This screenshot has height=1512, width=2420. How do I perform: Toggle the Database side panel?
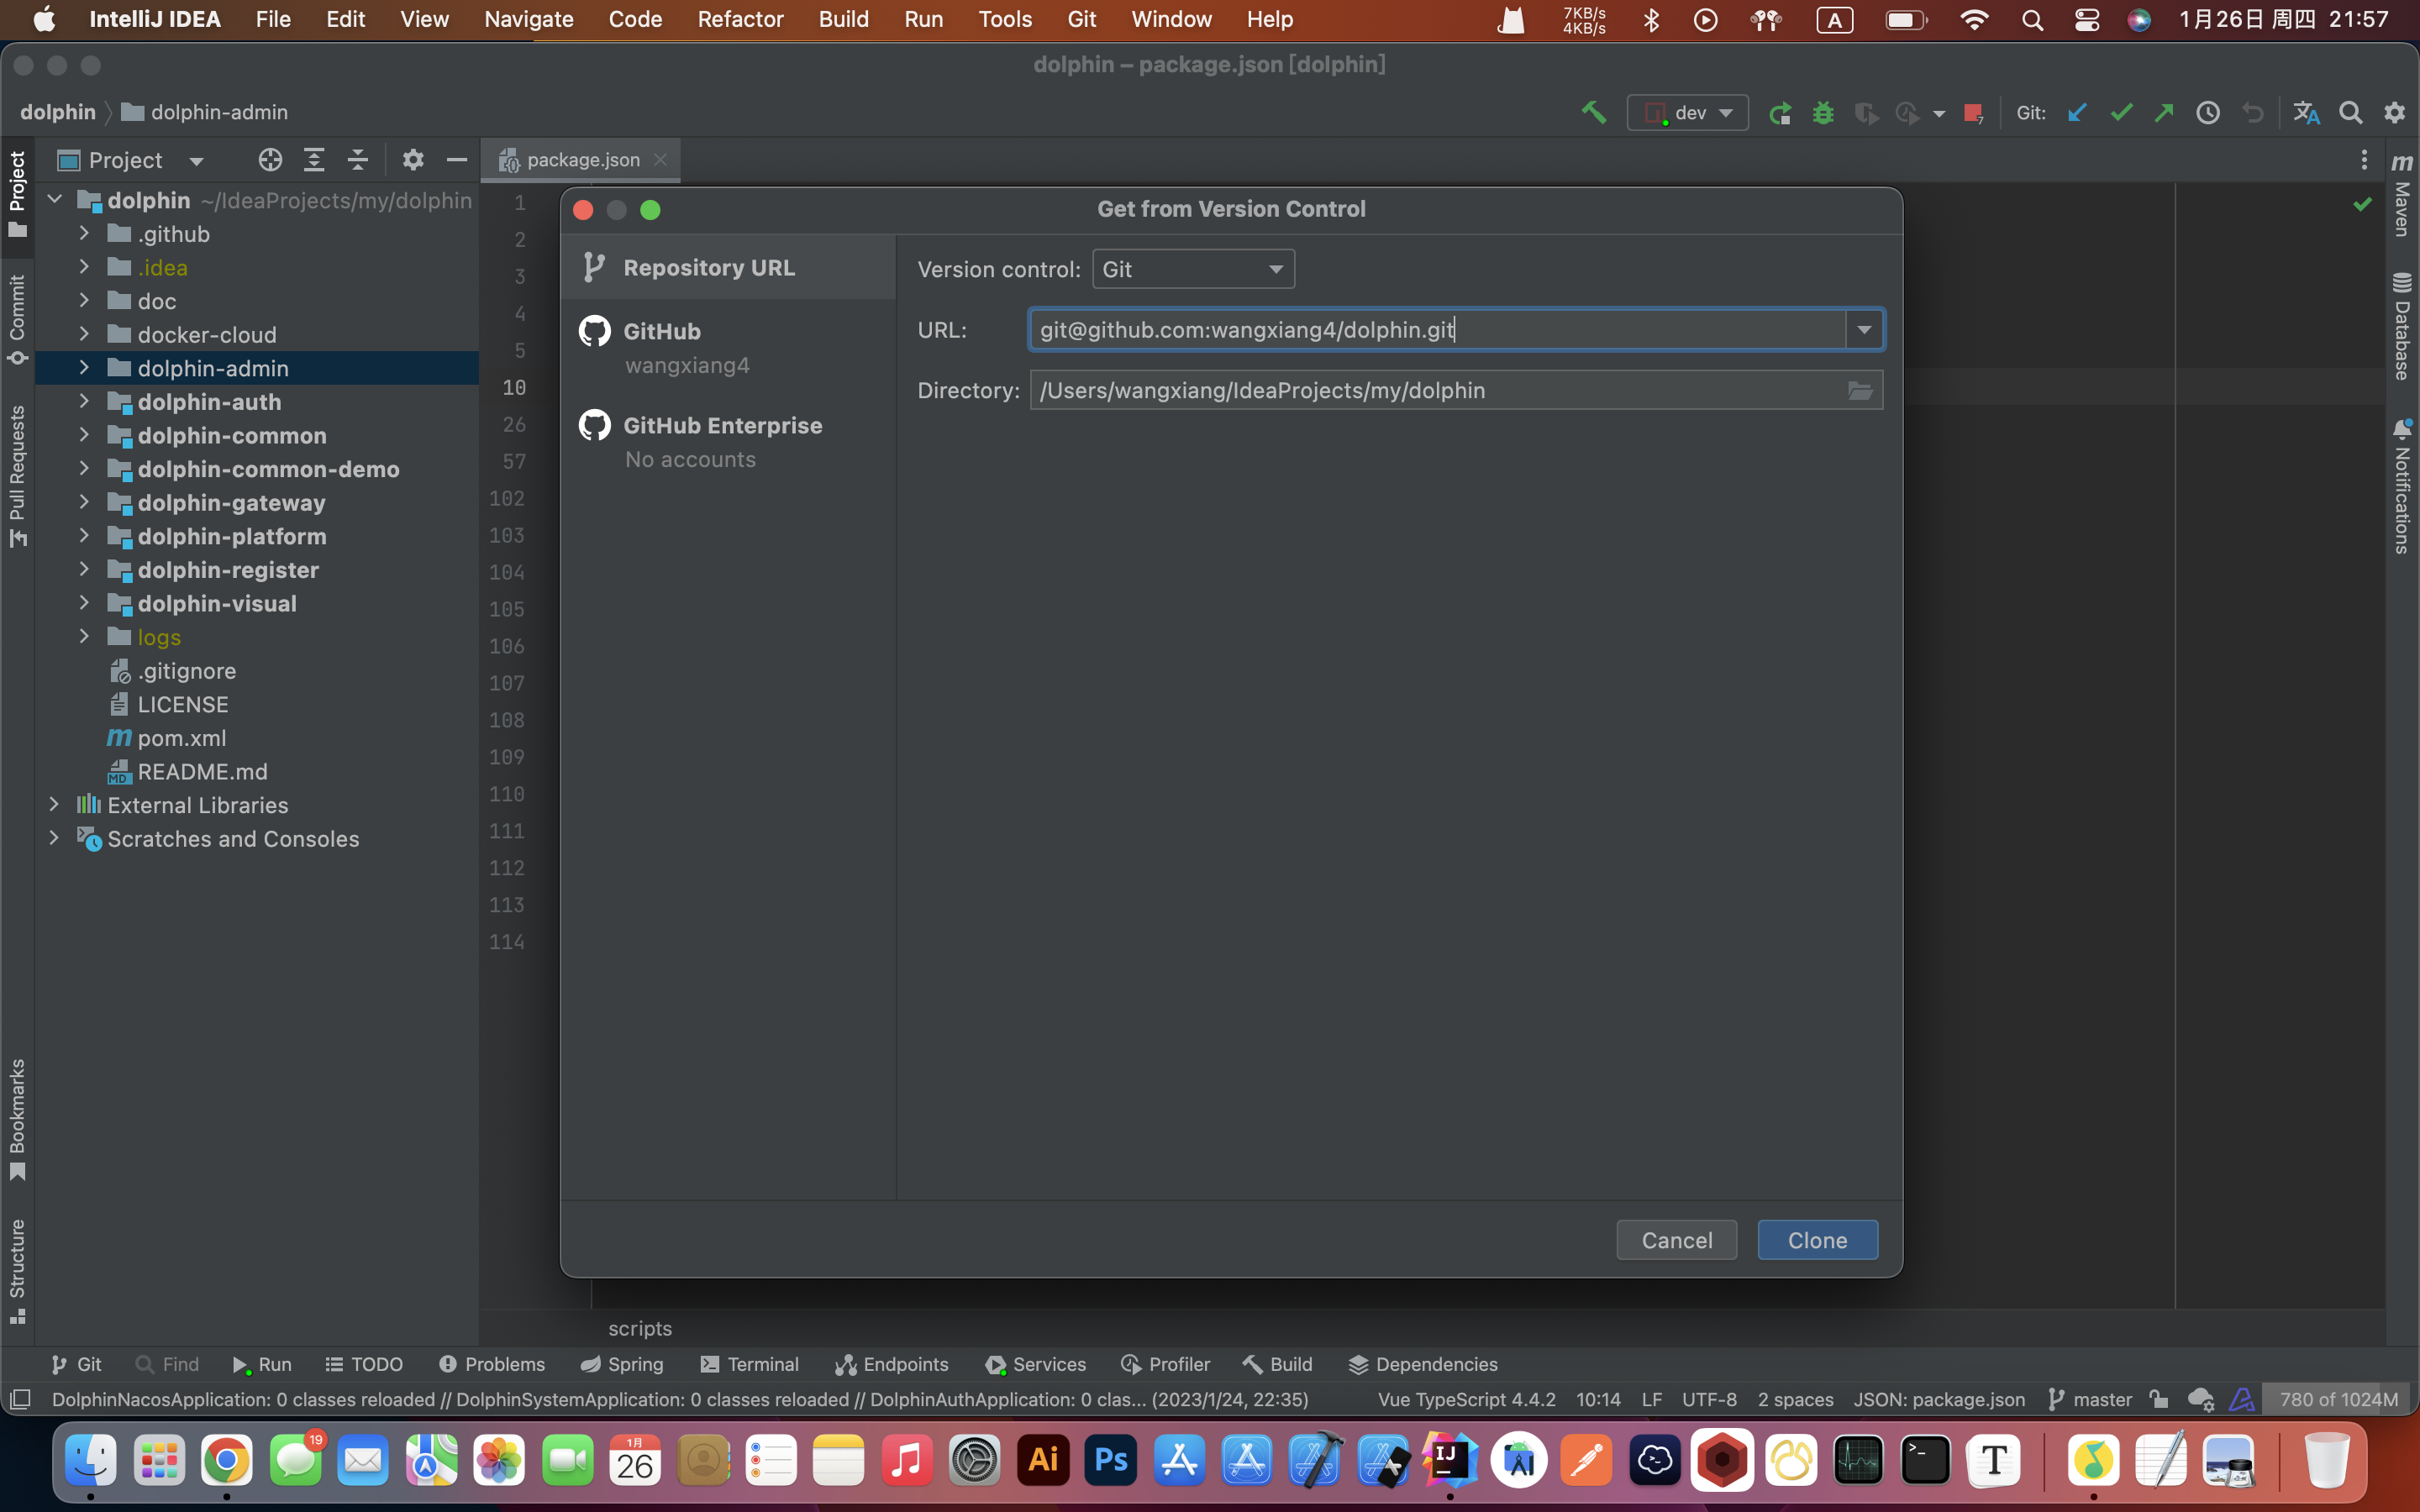pos(2402,325)
